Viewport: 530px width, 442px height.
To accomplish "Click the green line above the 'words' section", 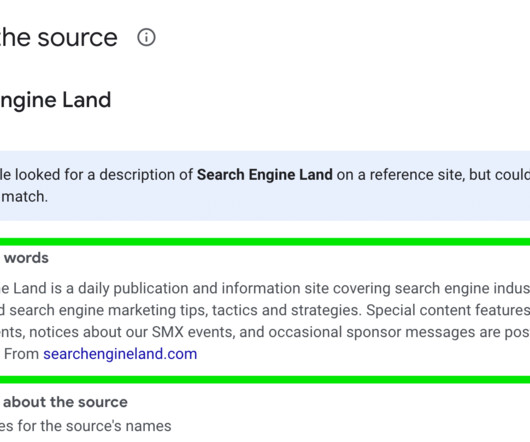I will click(x=265, y=242).
